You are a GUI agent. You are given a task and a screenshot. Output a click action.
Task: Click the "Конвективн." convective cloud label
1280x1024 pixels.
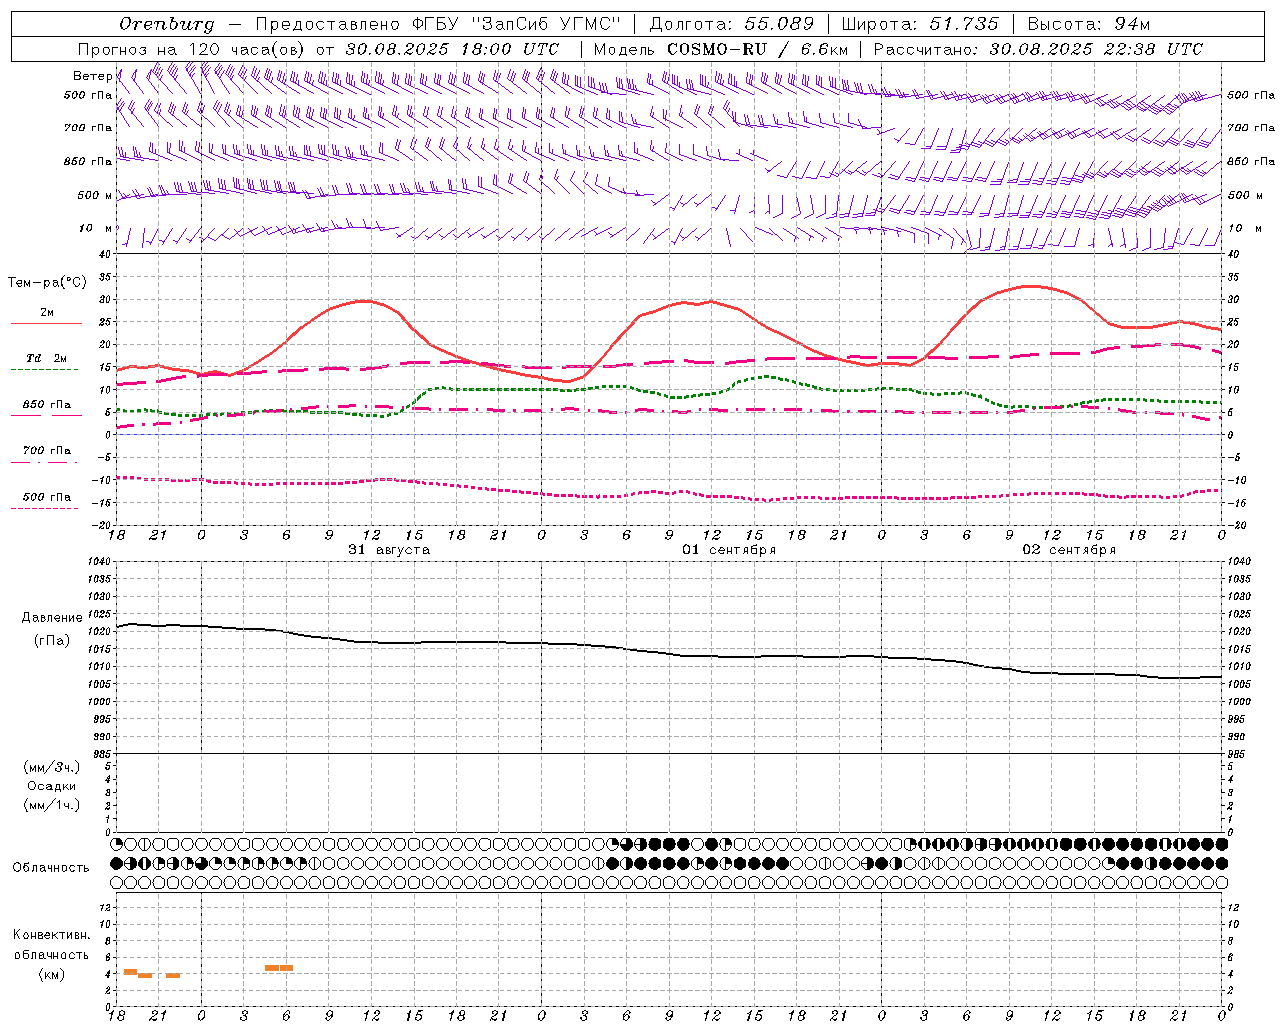tap(52, 935)
